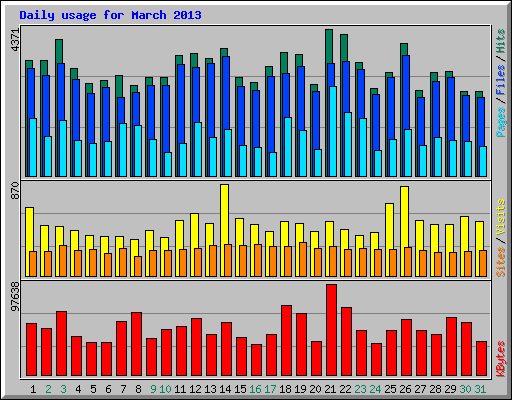Click the cyan Pages bar for day 1

click(33, 147)
